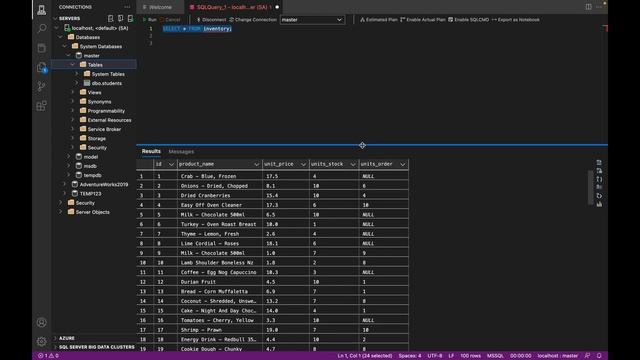
Task: Open the Source Control view icon
Action: (42, 87)
